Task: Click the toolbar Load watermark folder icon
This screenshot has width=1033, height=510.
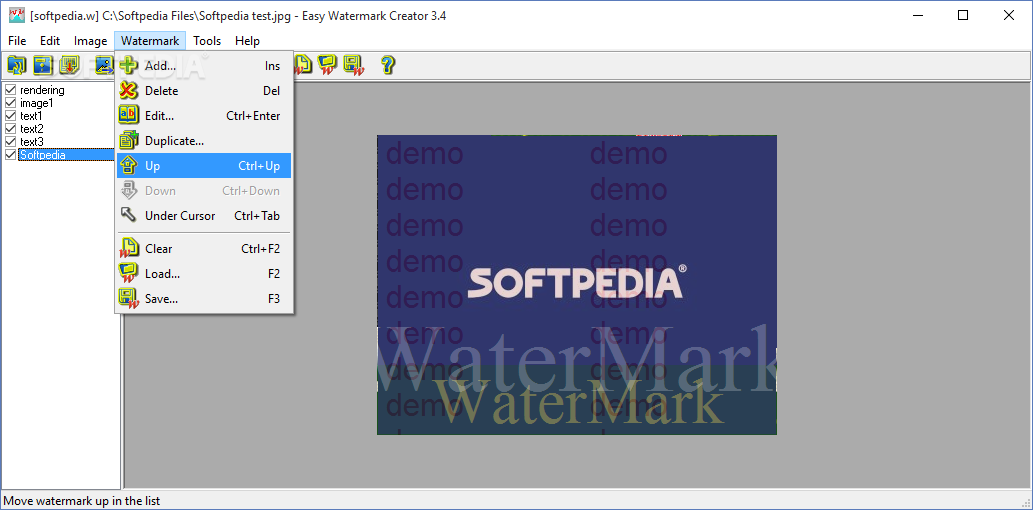Action: pyautogui.click(x=327, y=65)
